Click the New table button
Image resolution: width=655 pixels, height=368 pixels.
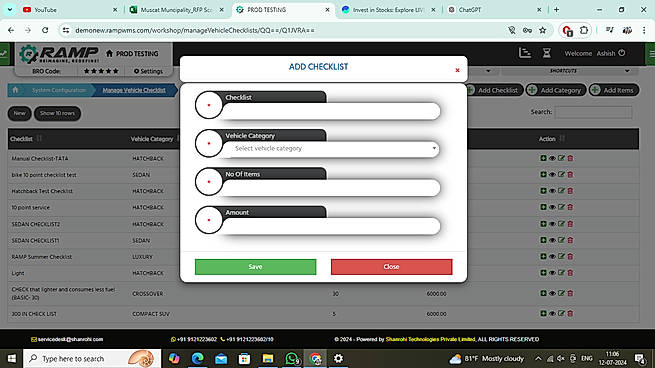(19, 113)
